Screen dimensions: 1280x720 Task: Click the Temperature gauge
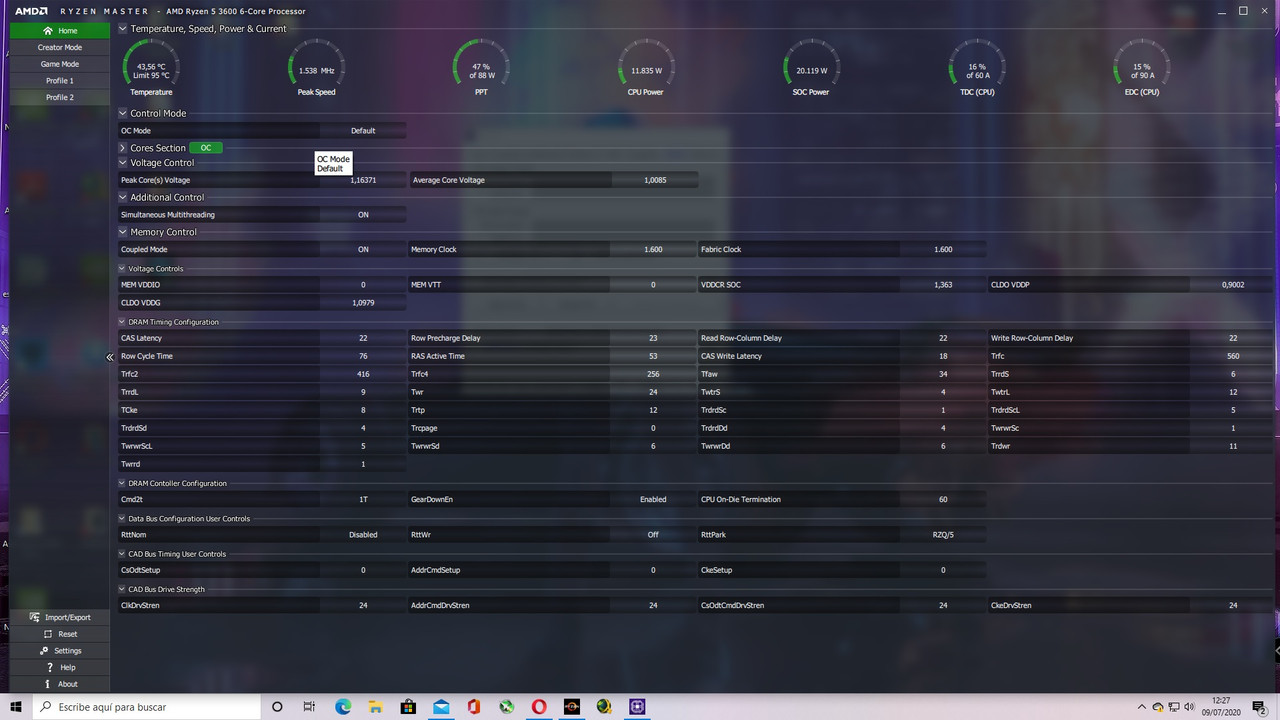click(x=151, y=68)
